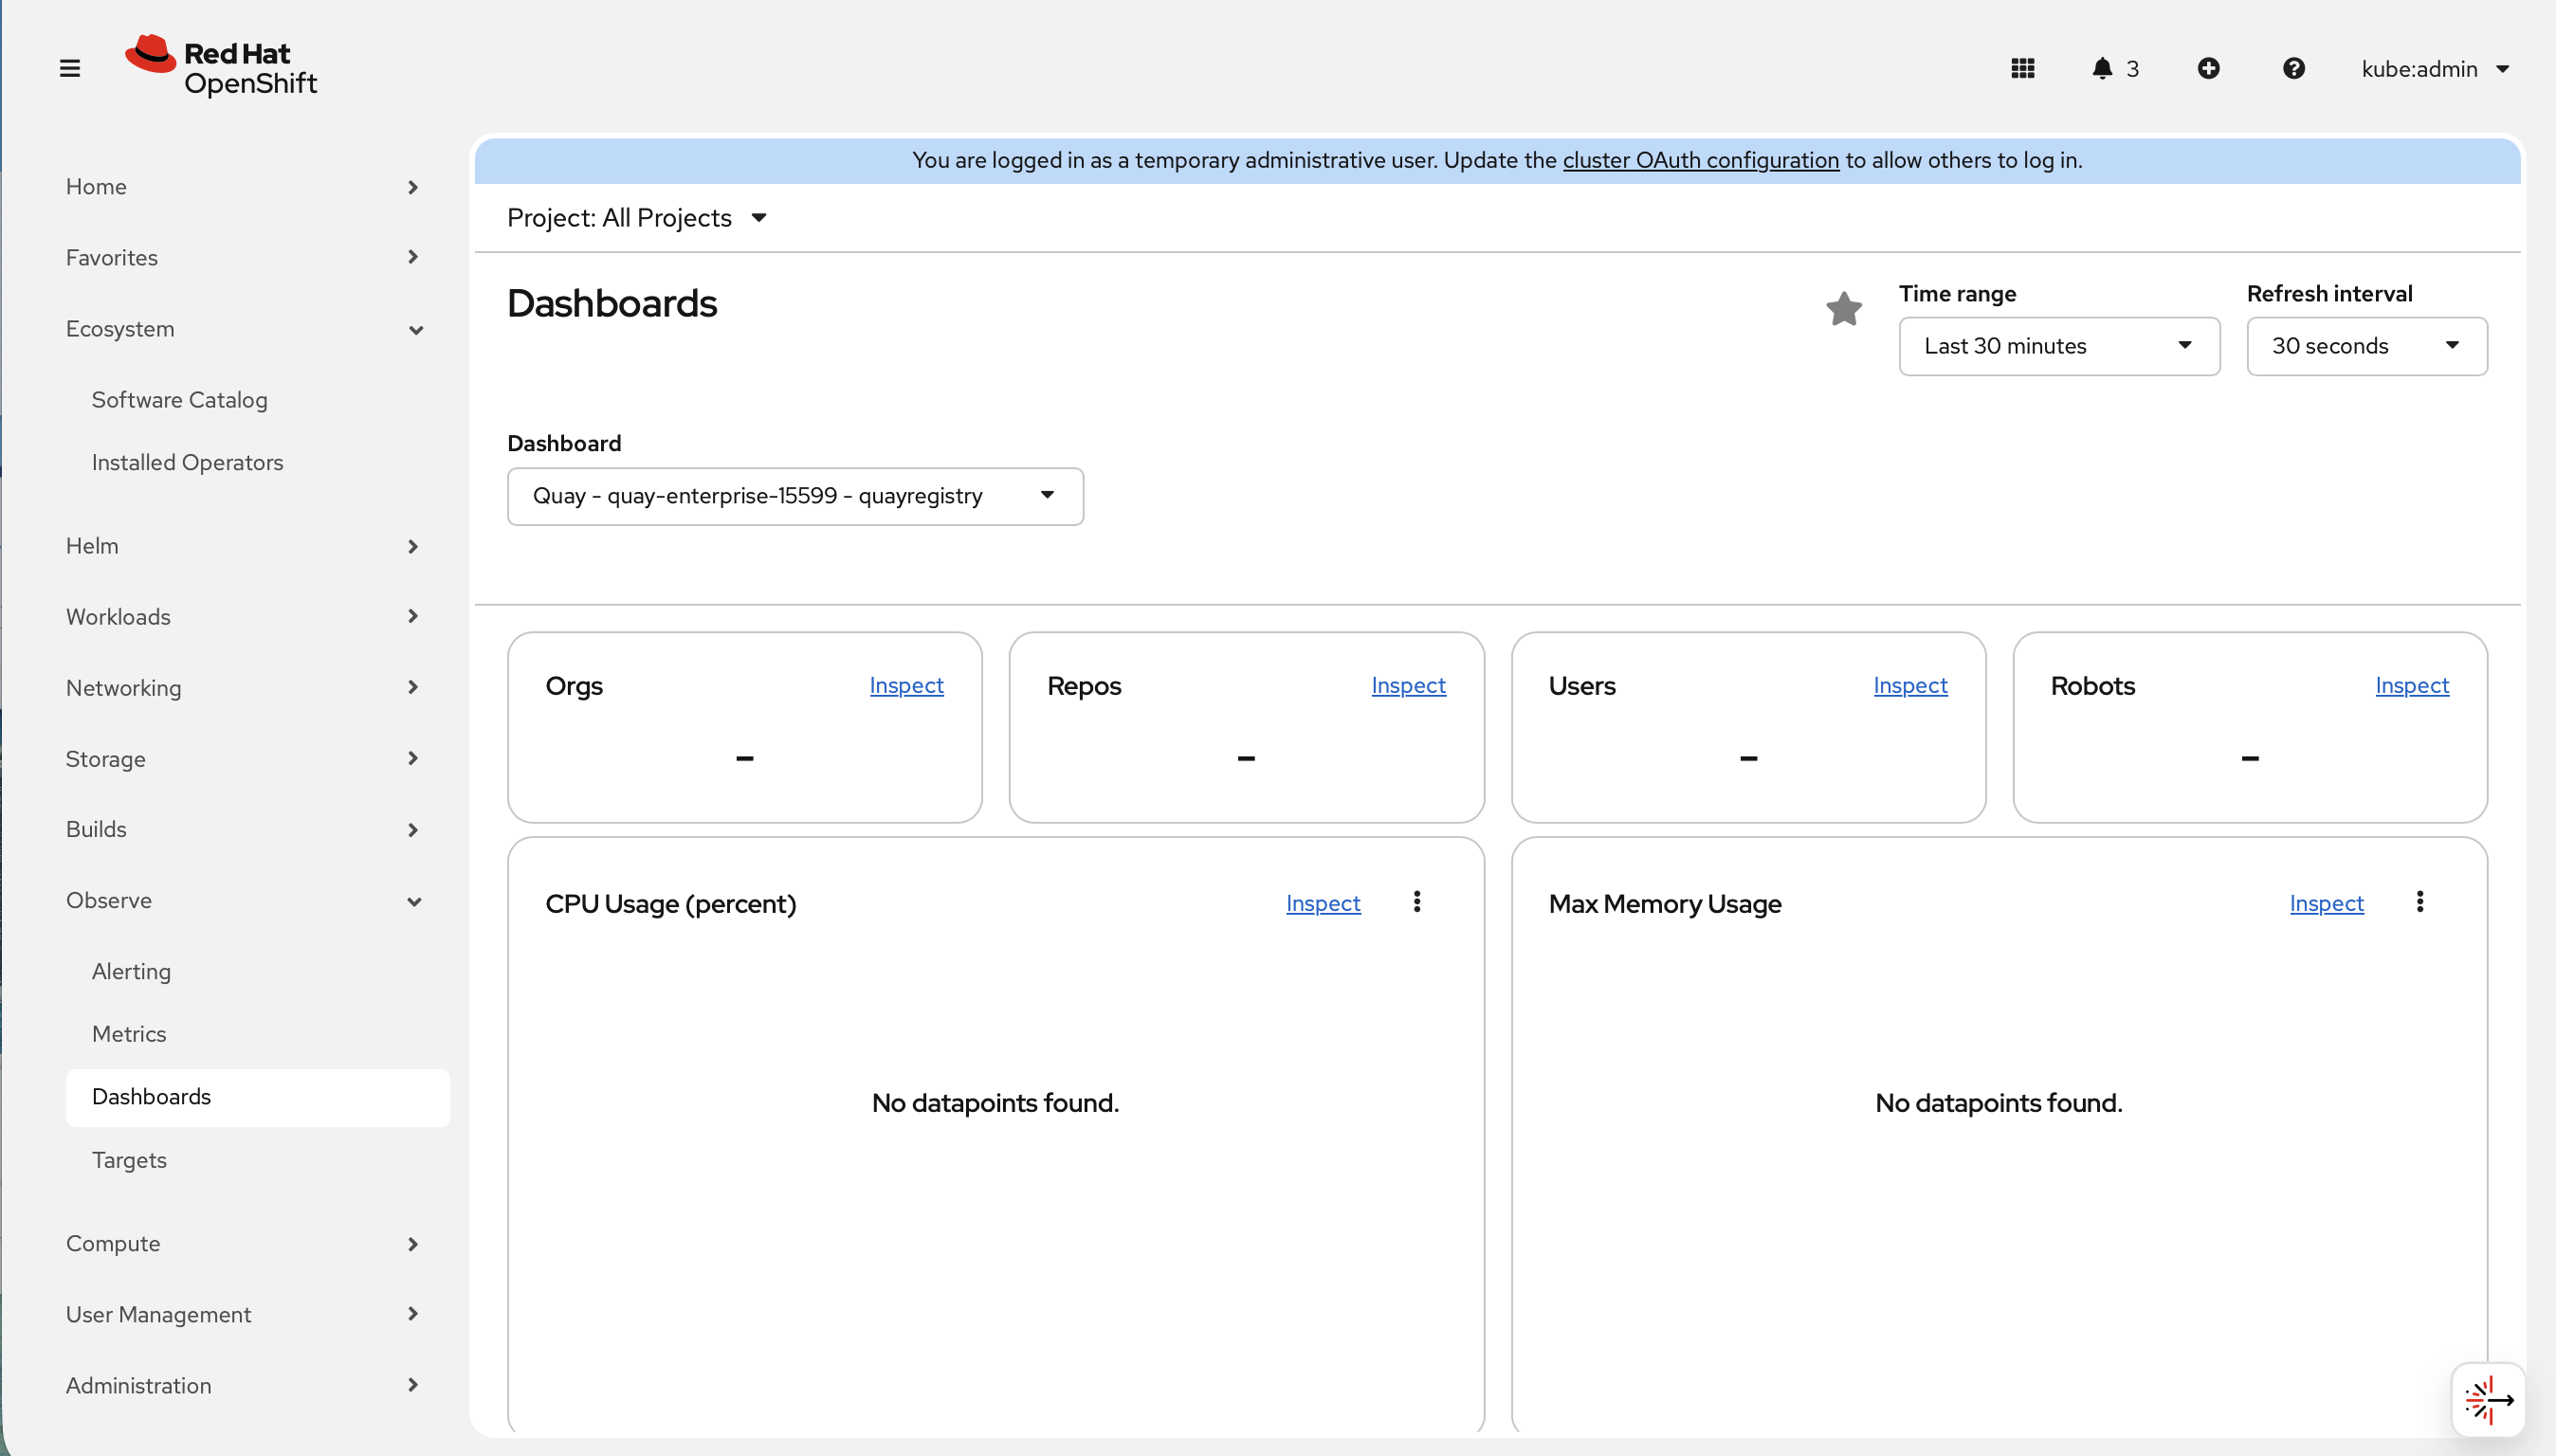This screenshot has width=2556, height=1456.
Task: Click the hamburger navigation menu icon
Action: pyautogui.click(x=69, y=68)
